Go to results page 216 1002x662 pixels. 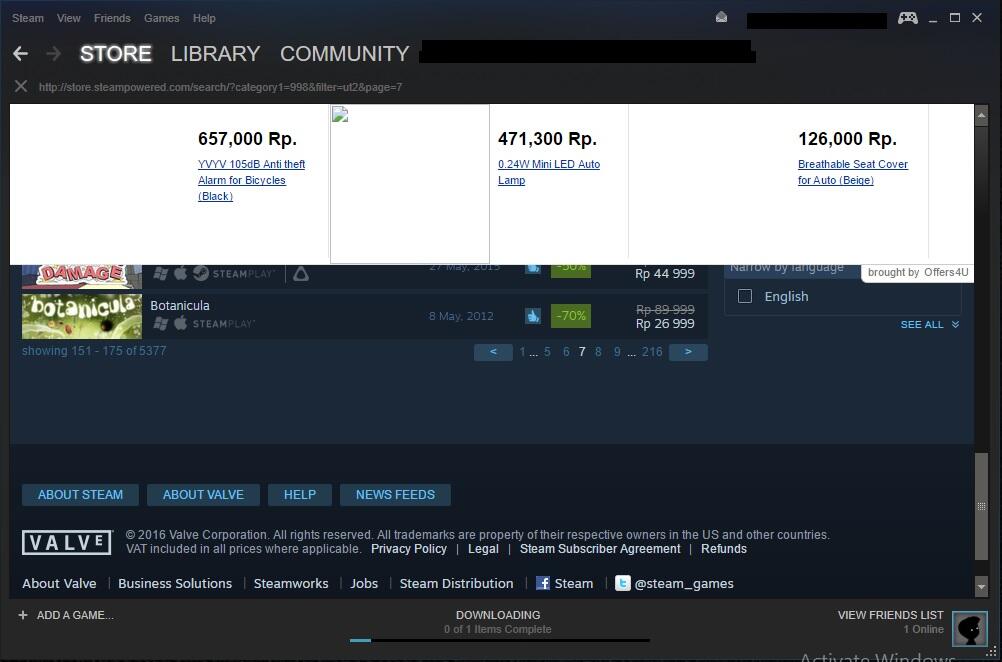[x=652, y=352]
